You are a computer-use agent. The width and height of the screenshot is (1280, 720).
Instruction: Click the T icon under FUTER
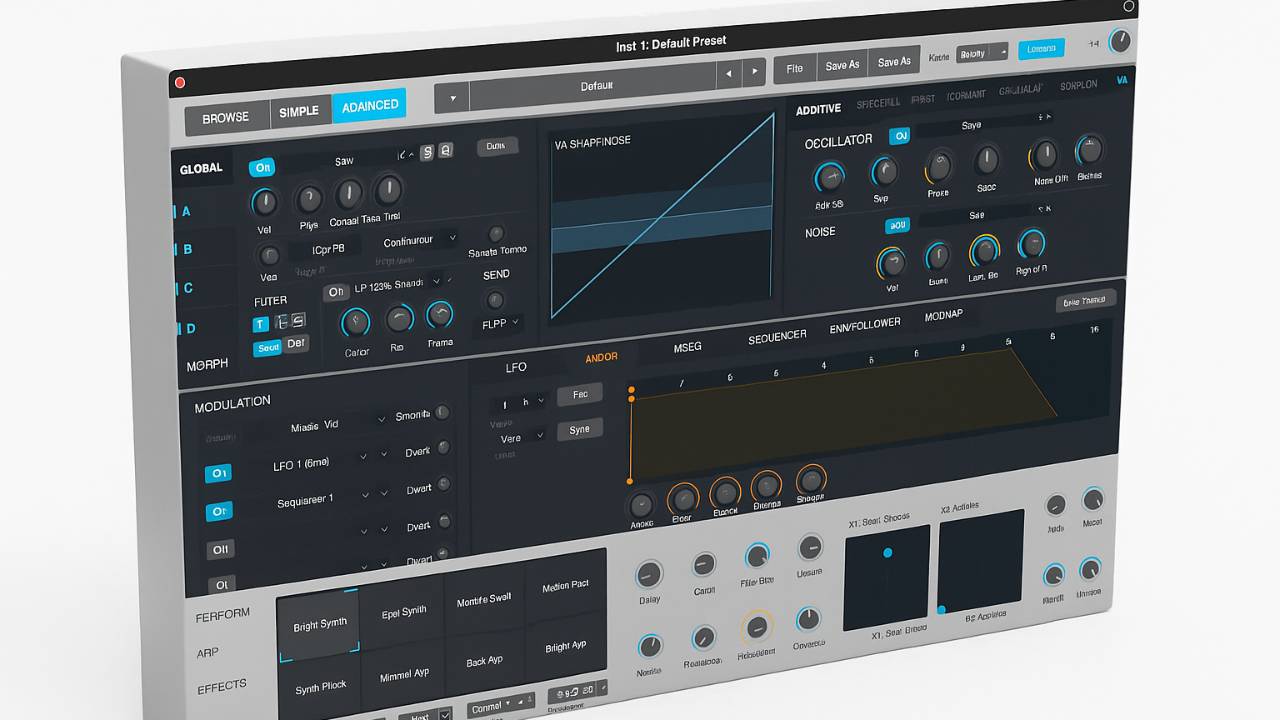tap(260, 324)
